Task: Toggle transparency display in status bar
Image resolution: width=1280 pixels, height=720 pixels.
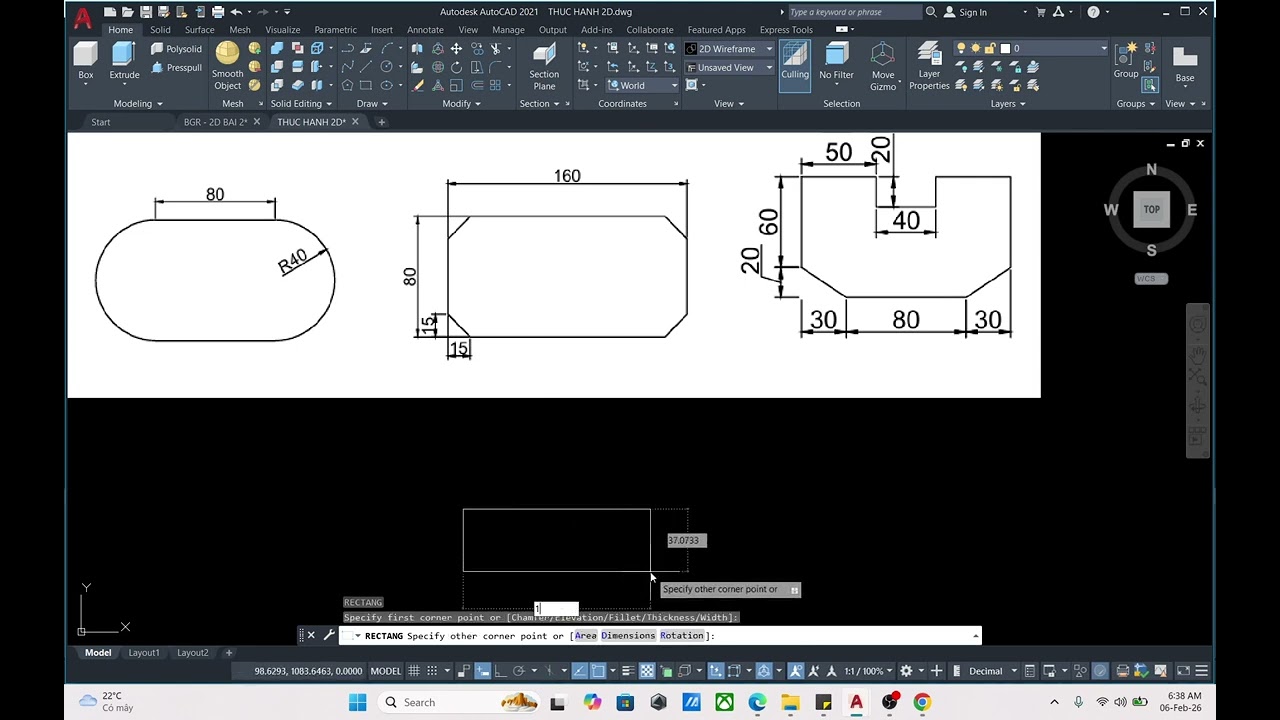Action: click(x=647, y=671)
